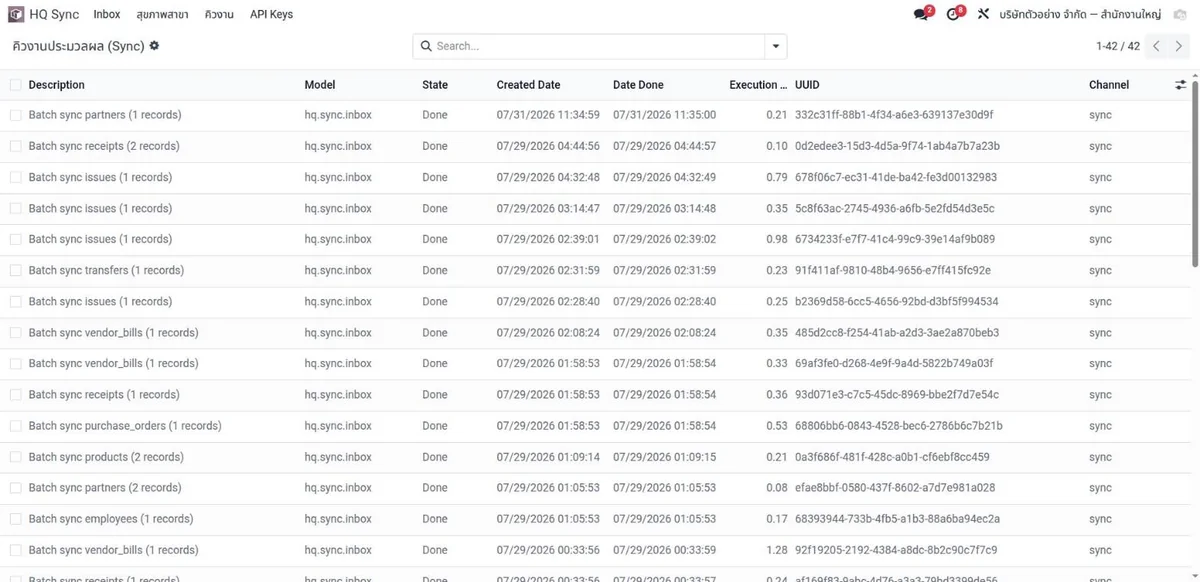This screenshot has height=582, width=1200.
Task: Check the Batch sync transfers row checkbox
Action: [x=15, y=270]
